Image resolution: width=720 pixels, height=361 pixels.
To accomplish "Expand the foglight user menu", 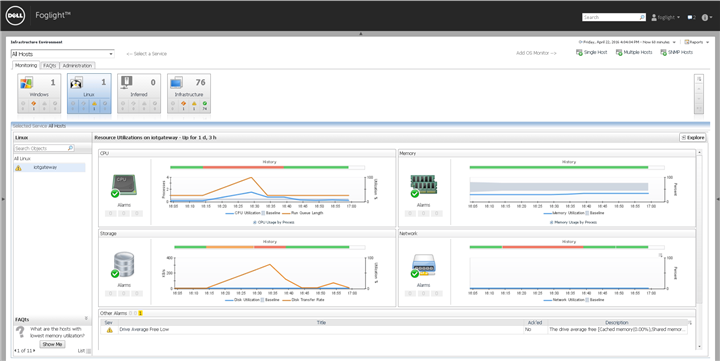I will coord(666,17).
